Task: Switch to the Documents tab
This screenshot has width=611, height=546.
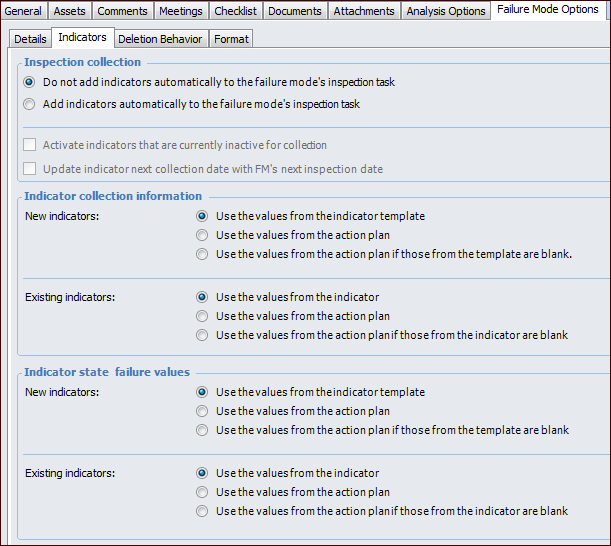Action: click(x=296, y=11)
